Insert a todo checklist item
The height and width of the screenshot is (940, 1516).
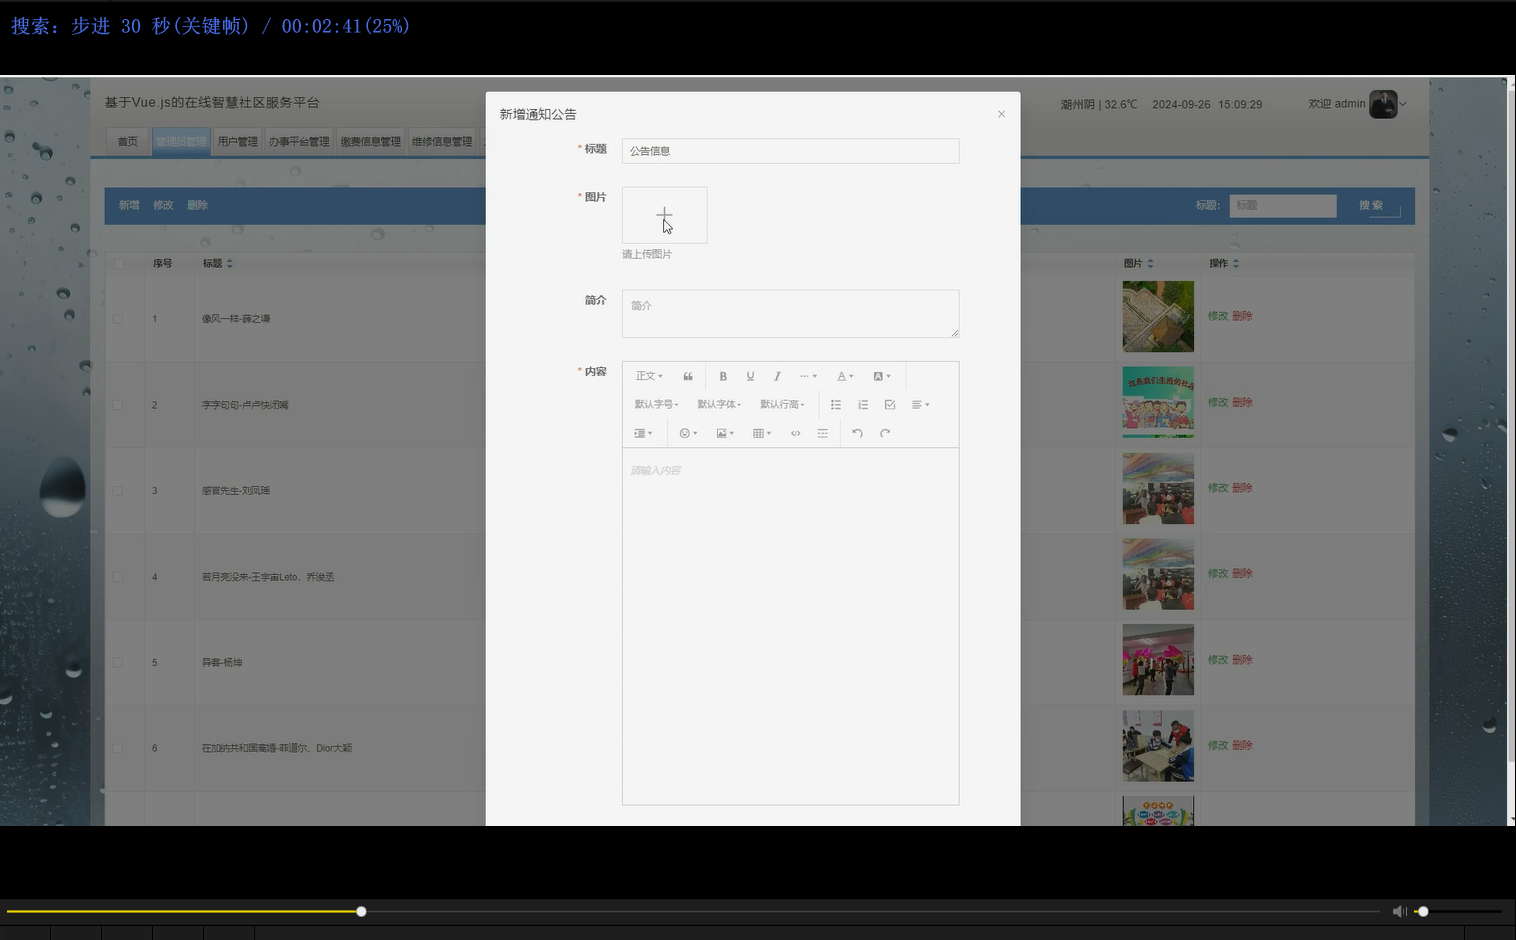pyautogui.click(x=890, y=404)
